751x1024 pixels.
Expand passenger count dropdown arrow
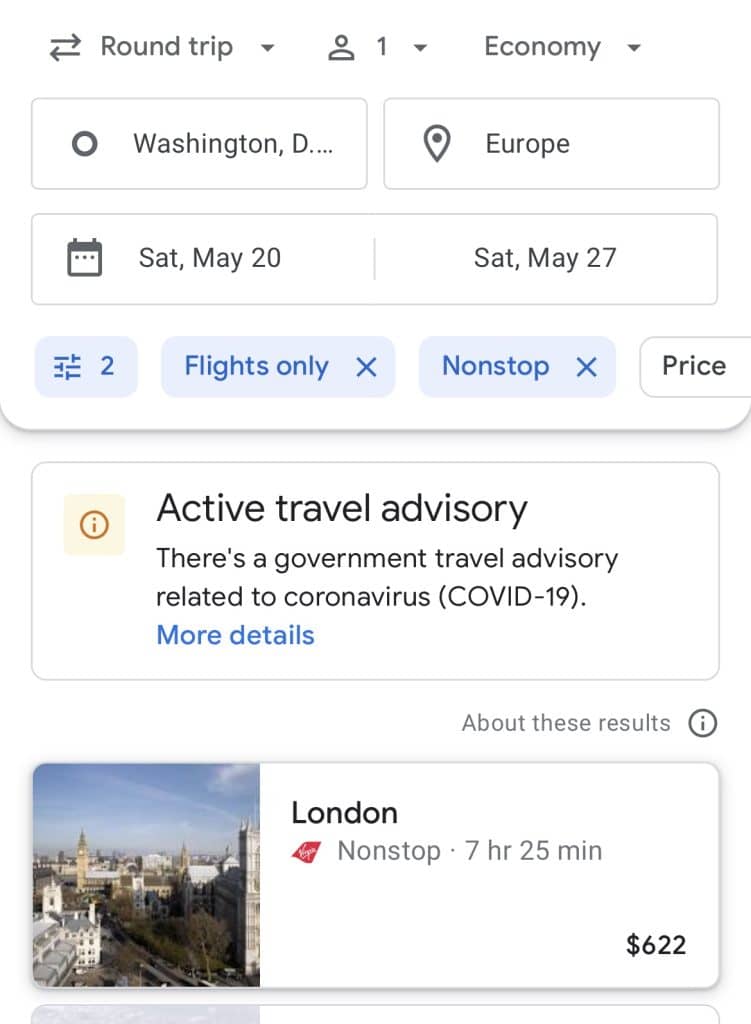point(420,48)
